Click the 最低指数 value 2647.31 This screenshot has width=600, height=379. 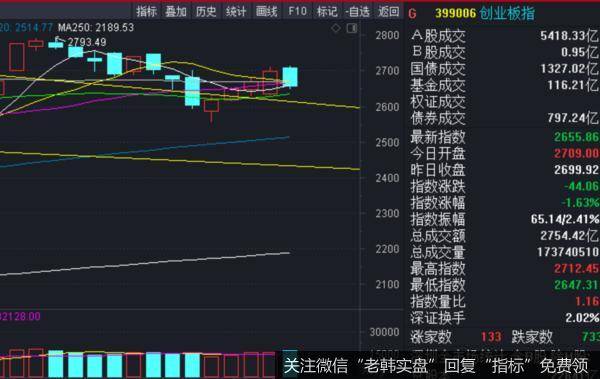click(x=576, y=285)
